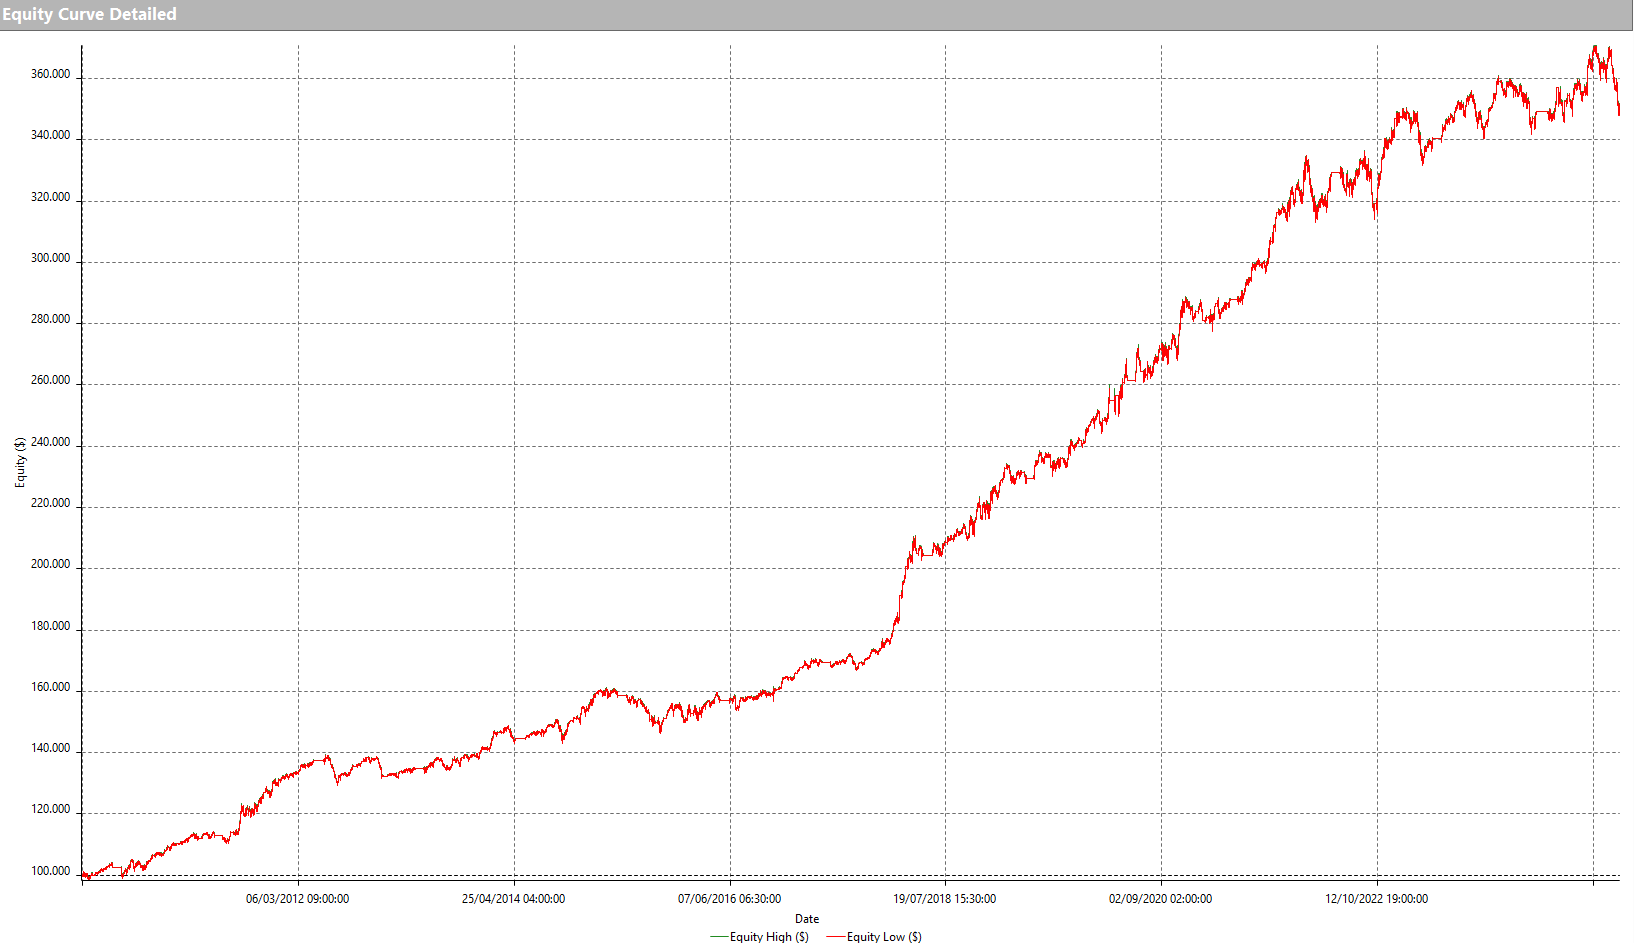Click the 200.000 y-axis tick label
Viewport: 1634px width, 943px height.
click(x=50, y=564)
